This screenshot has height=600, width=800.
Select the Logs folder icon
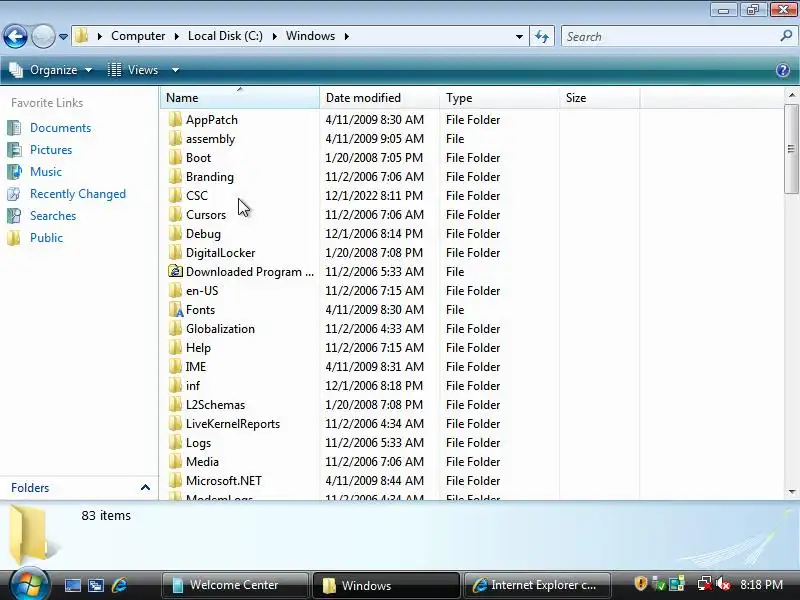point(175,443)
